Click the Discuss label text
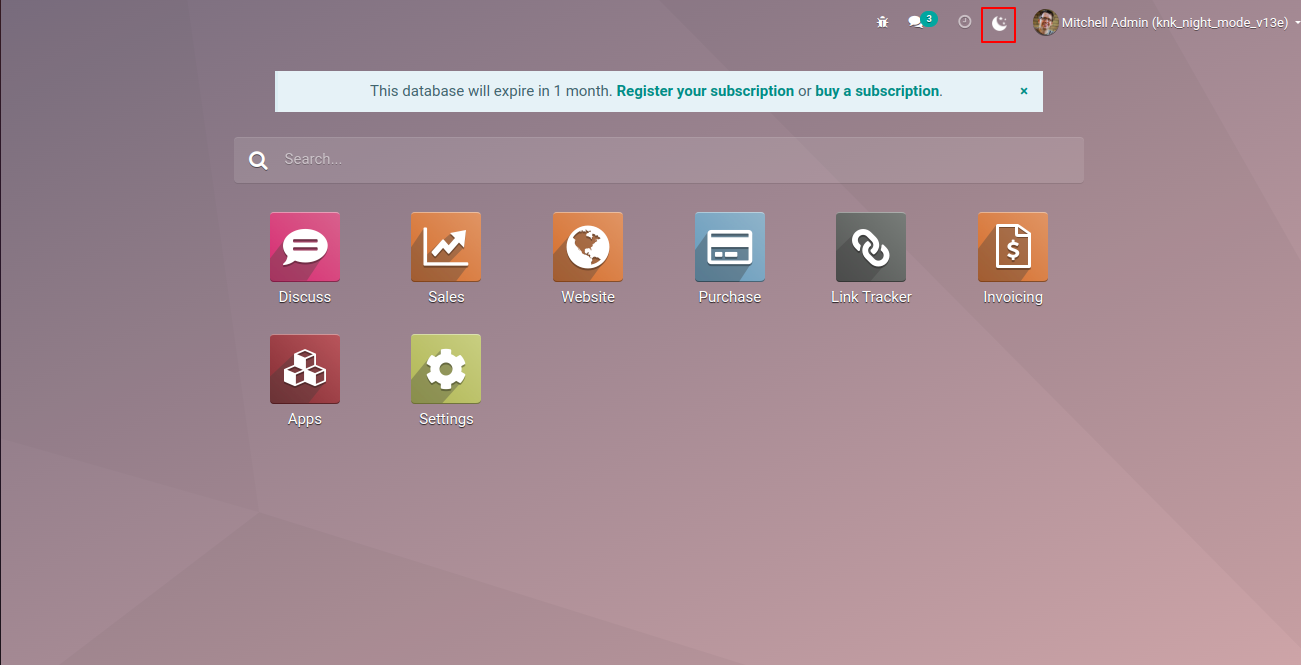Image resolution: width=1301 pixels, height=665 pixels. tap(305, 297)
